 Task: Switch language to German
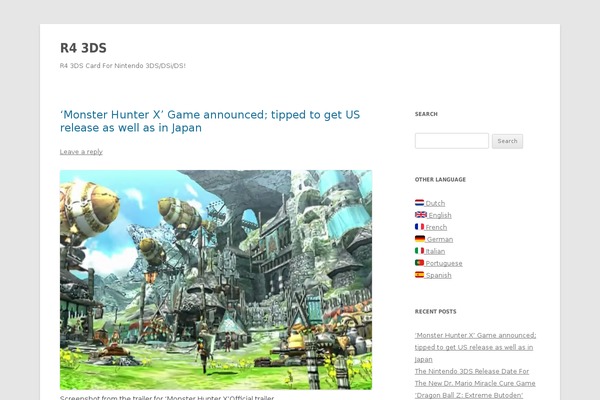click(439, 239)
